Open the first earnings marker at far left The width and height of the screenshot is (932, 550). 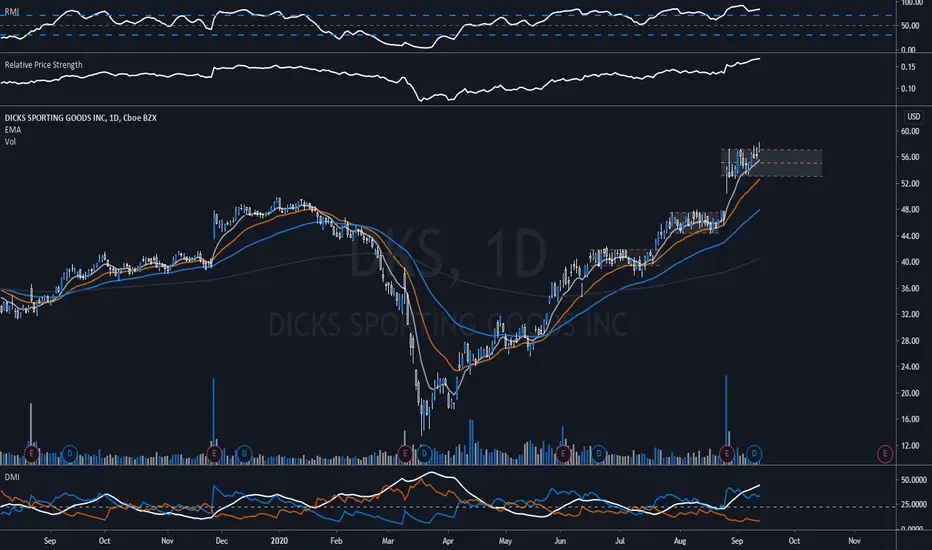pos(32,454)
